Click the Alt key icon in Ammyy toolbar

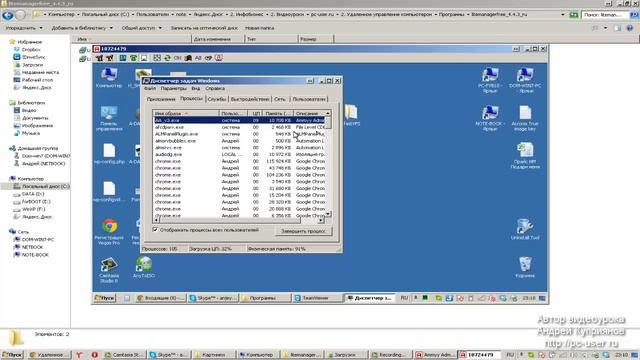point(198,58)
